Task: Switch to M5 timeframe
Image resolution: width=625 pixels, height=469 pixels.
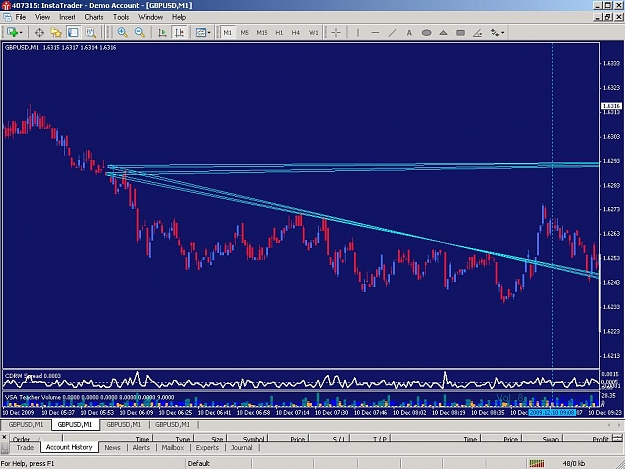Action: click(x=244, y=33)
